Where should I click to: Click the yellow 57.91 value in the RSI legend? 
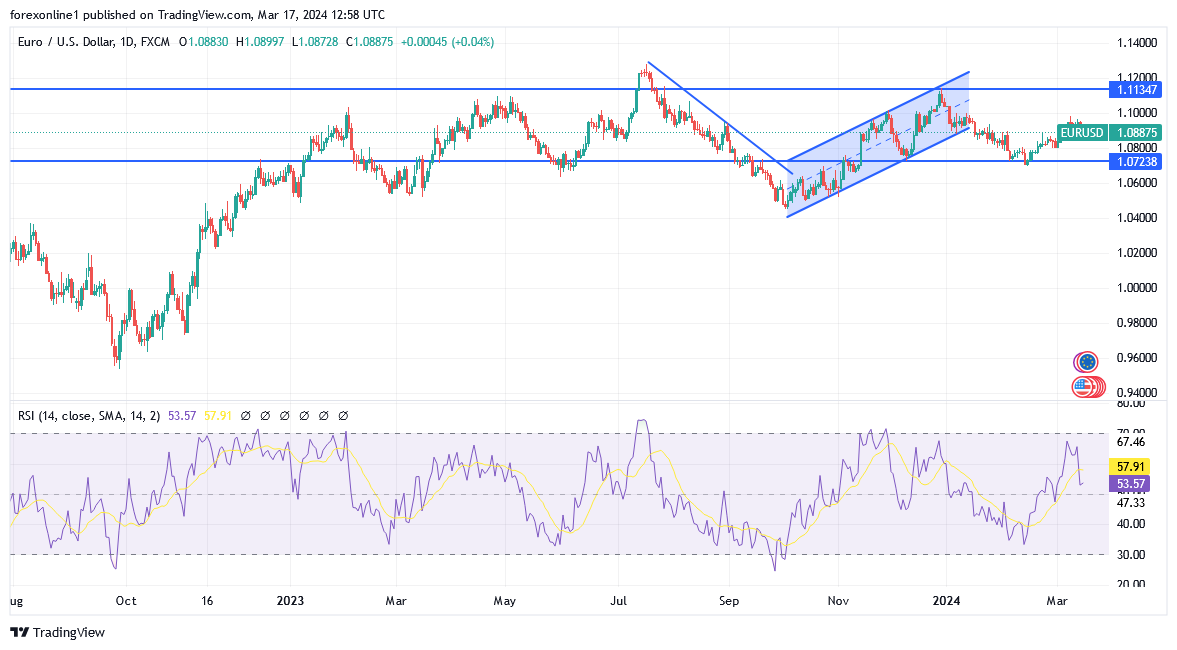click(x=218, y=415)
